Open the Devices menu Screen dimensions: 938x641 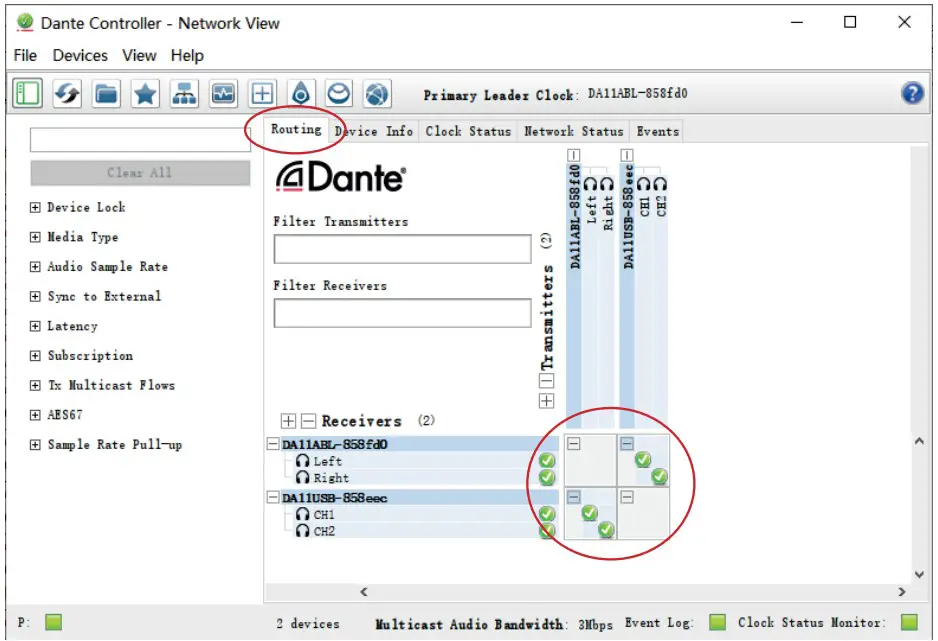pos(80,56)
